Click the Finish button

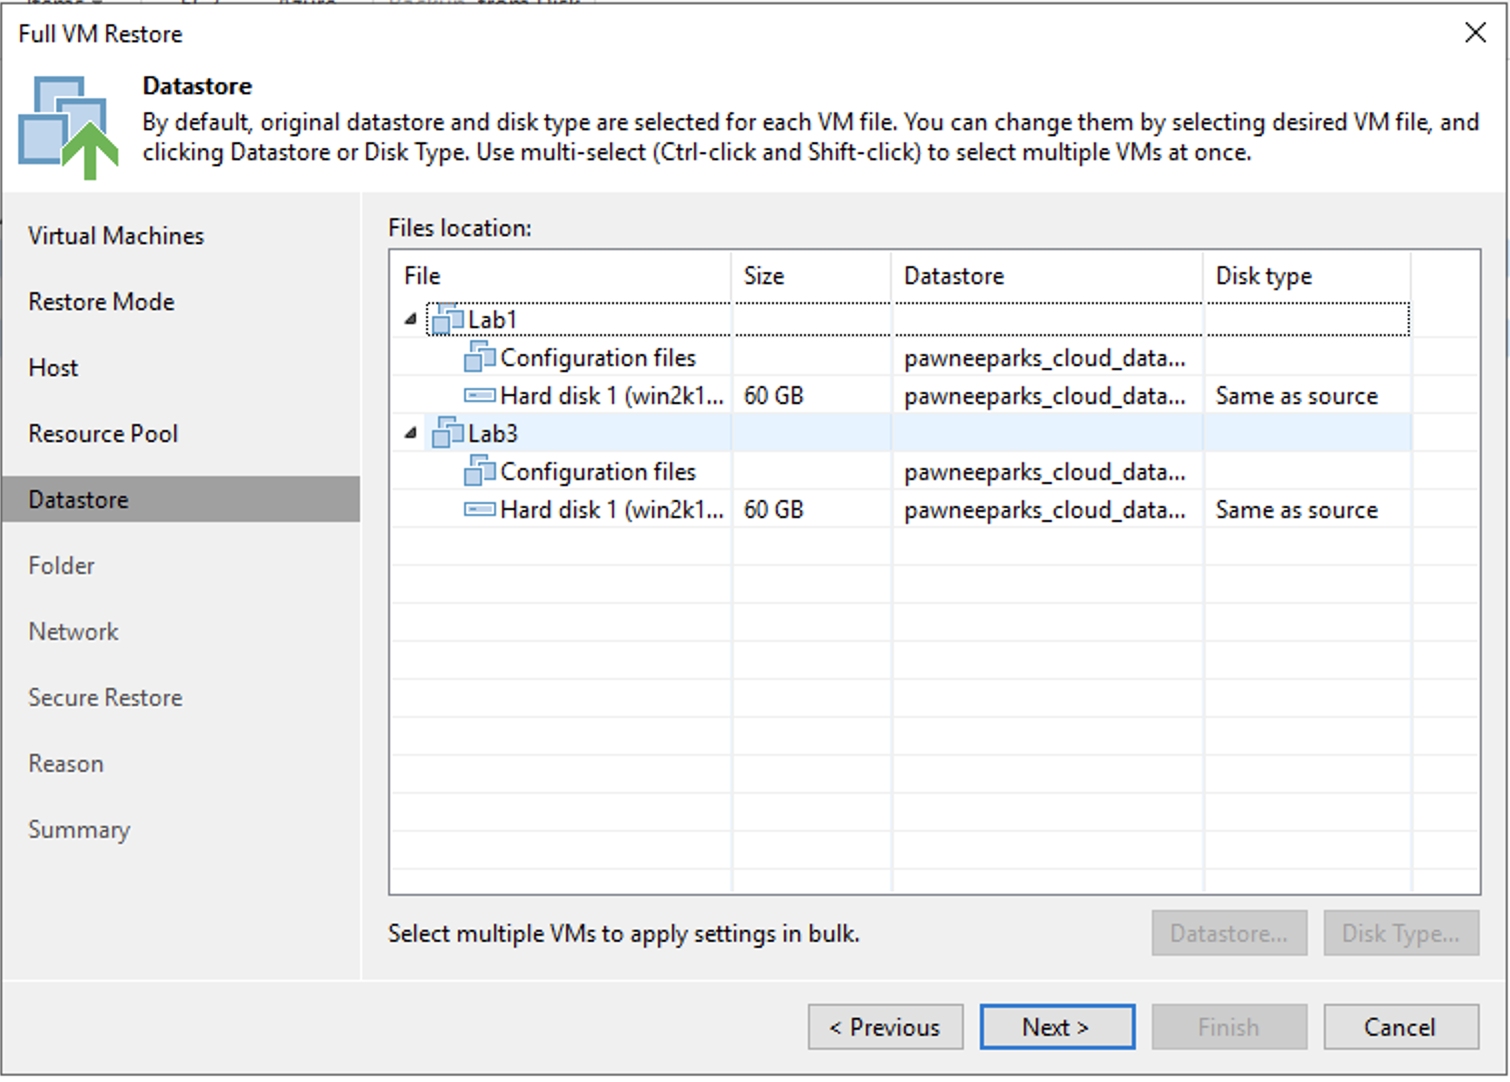[1229, 1027]
